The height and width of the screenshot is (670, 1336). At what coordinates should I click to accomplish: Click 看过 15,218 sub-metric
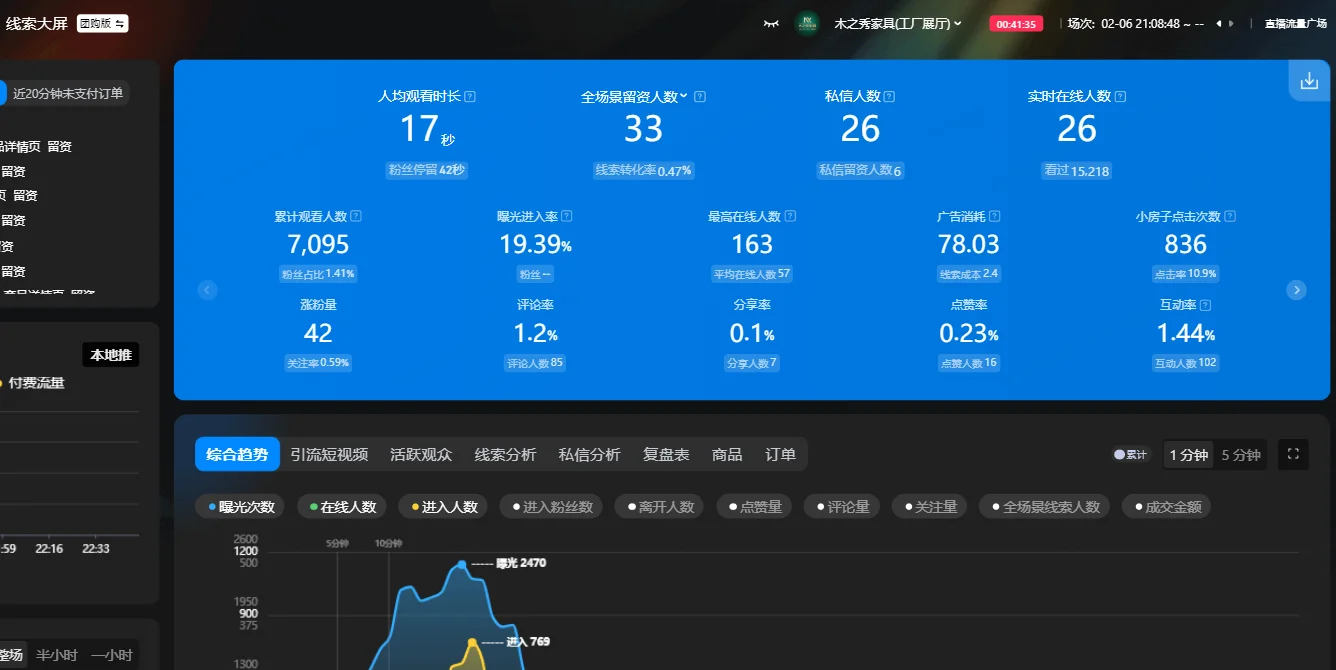tap(1077, 170)
